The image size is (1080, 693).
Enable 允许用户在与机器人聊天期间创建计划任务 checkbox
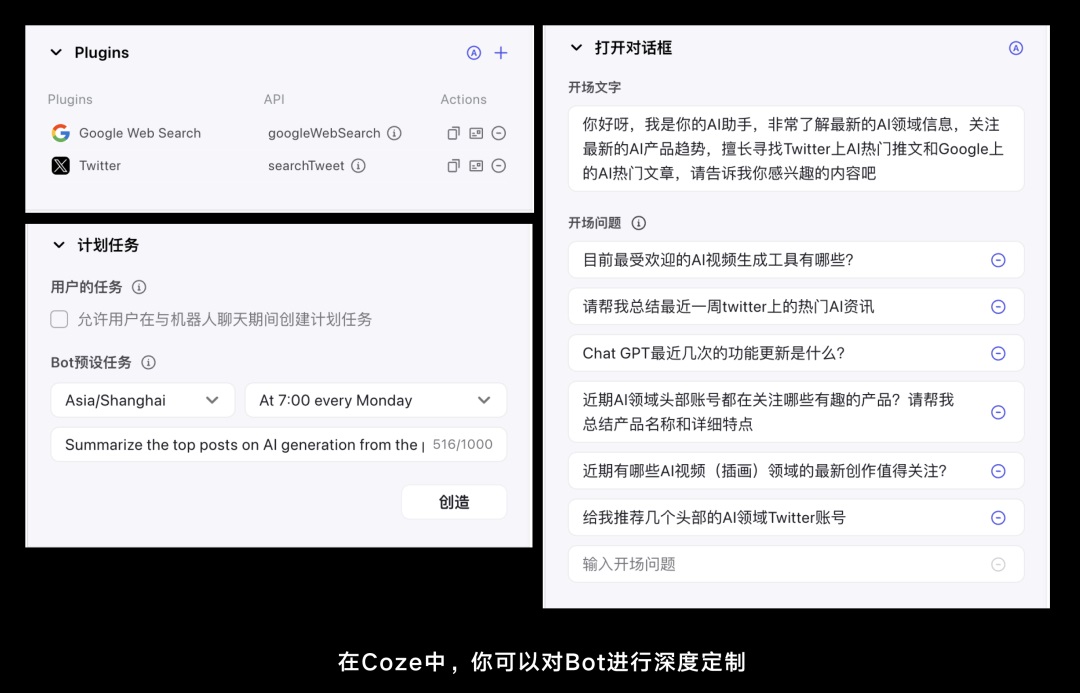pos(58,318)
